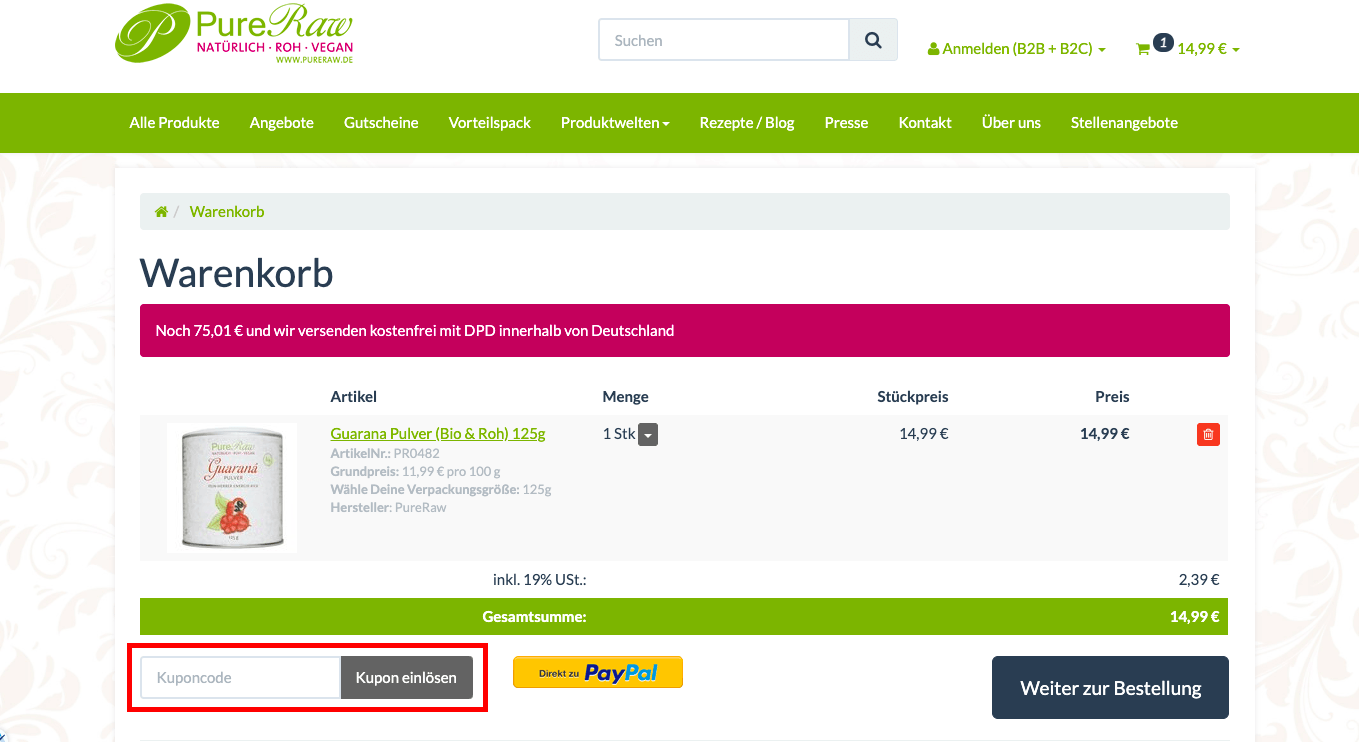This screenshot has width=1359, height=742.
Task: Remove Guarana Pulver with trash icon
Action: coord(1208,434)
